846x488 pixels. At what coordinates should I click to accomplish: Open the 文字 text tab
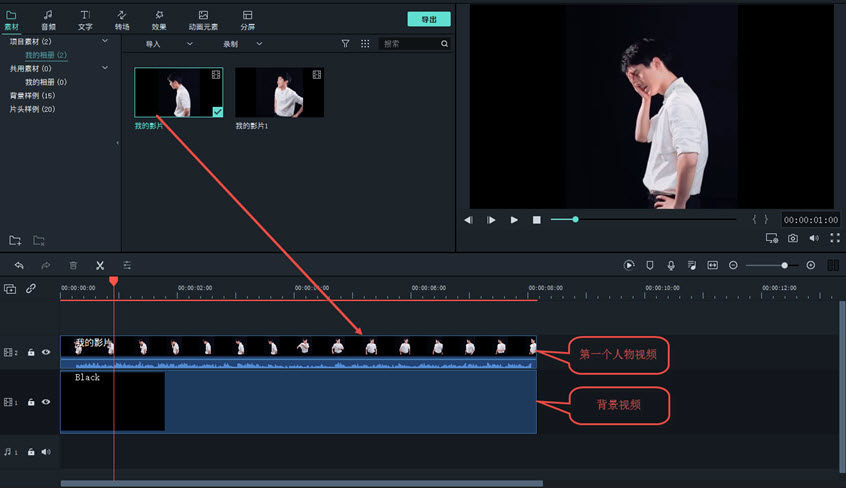click(x=85, y=20)
